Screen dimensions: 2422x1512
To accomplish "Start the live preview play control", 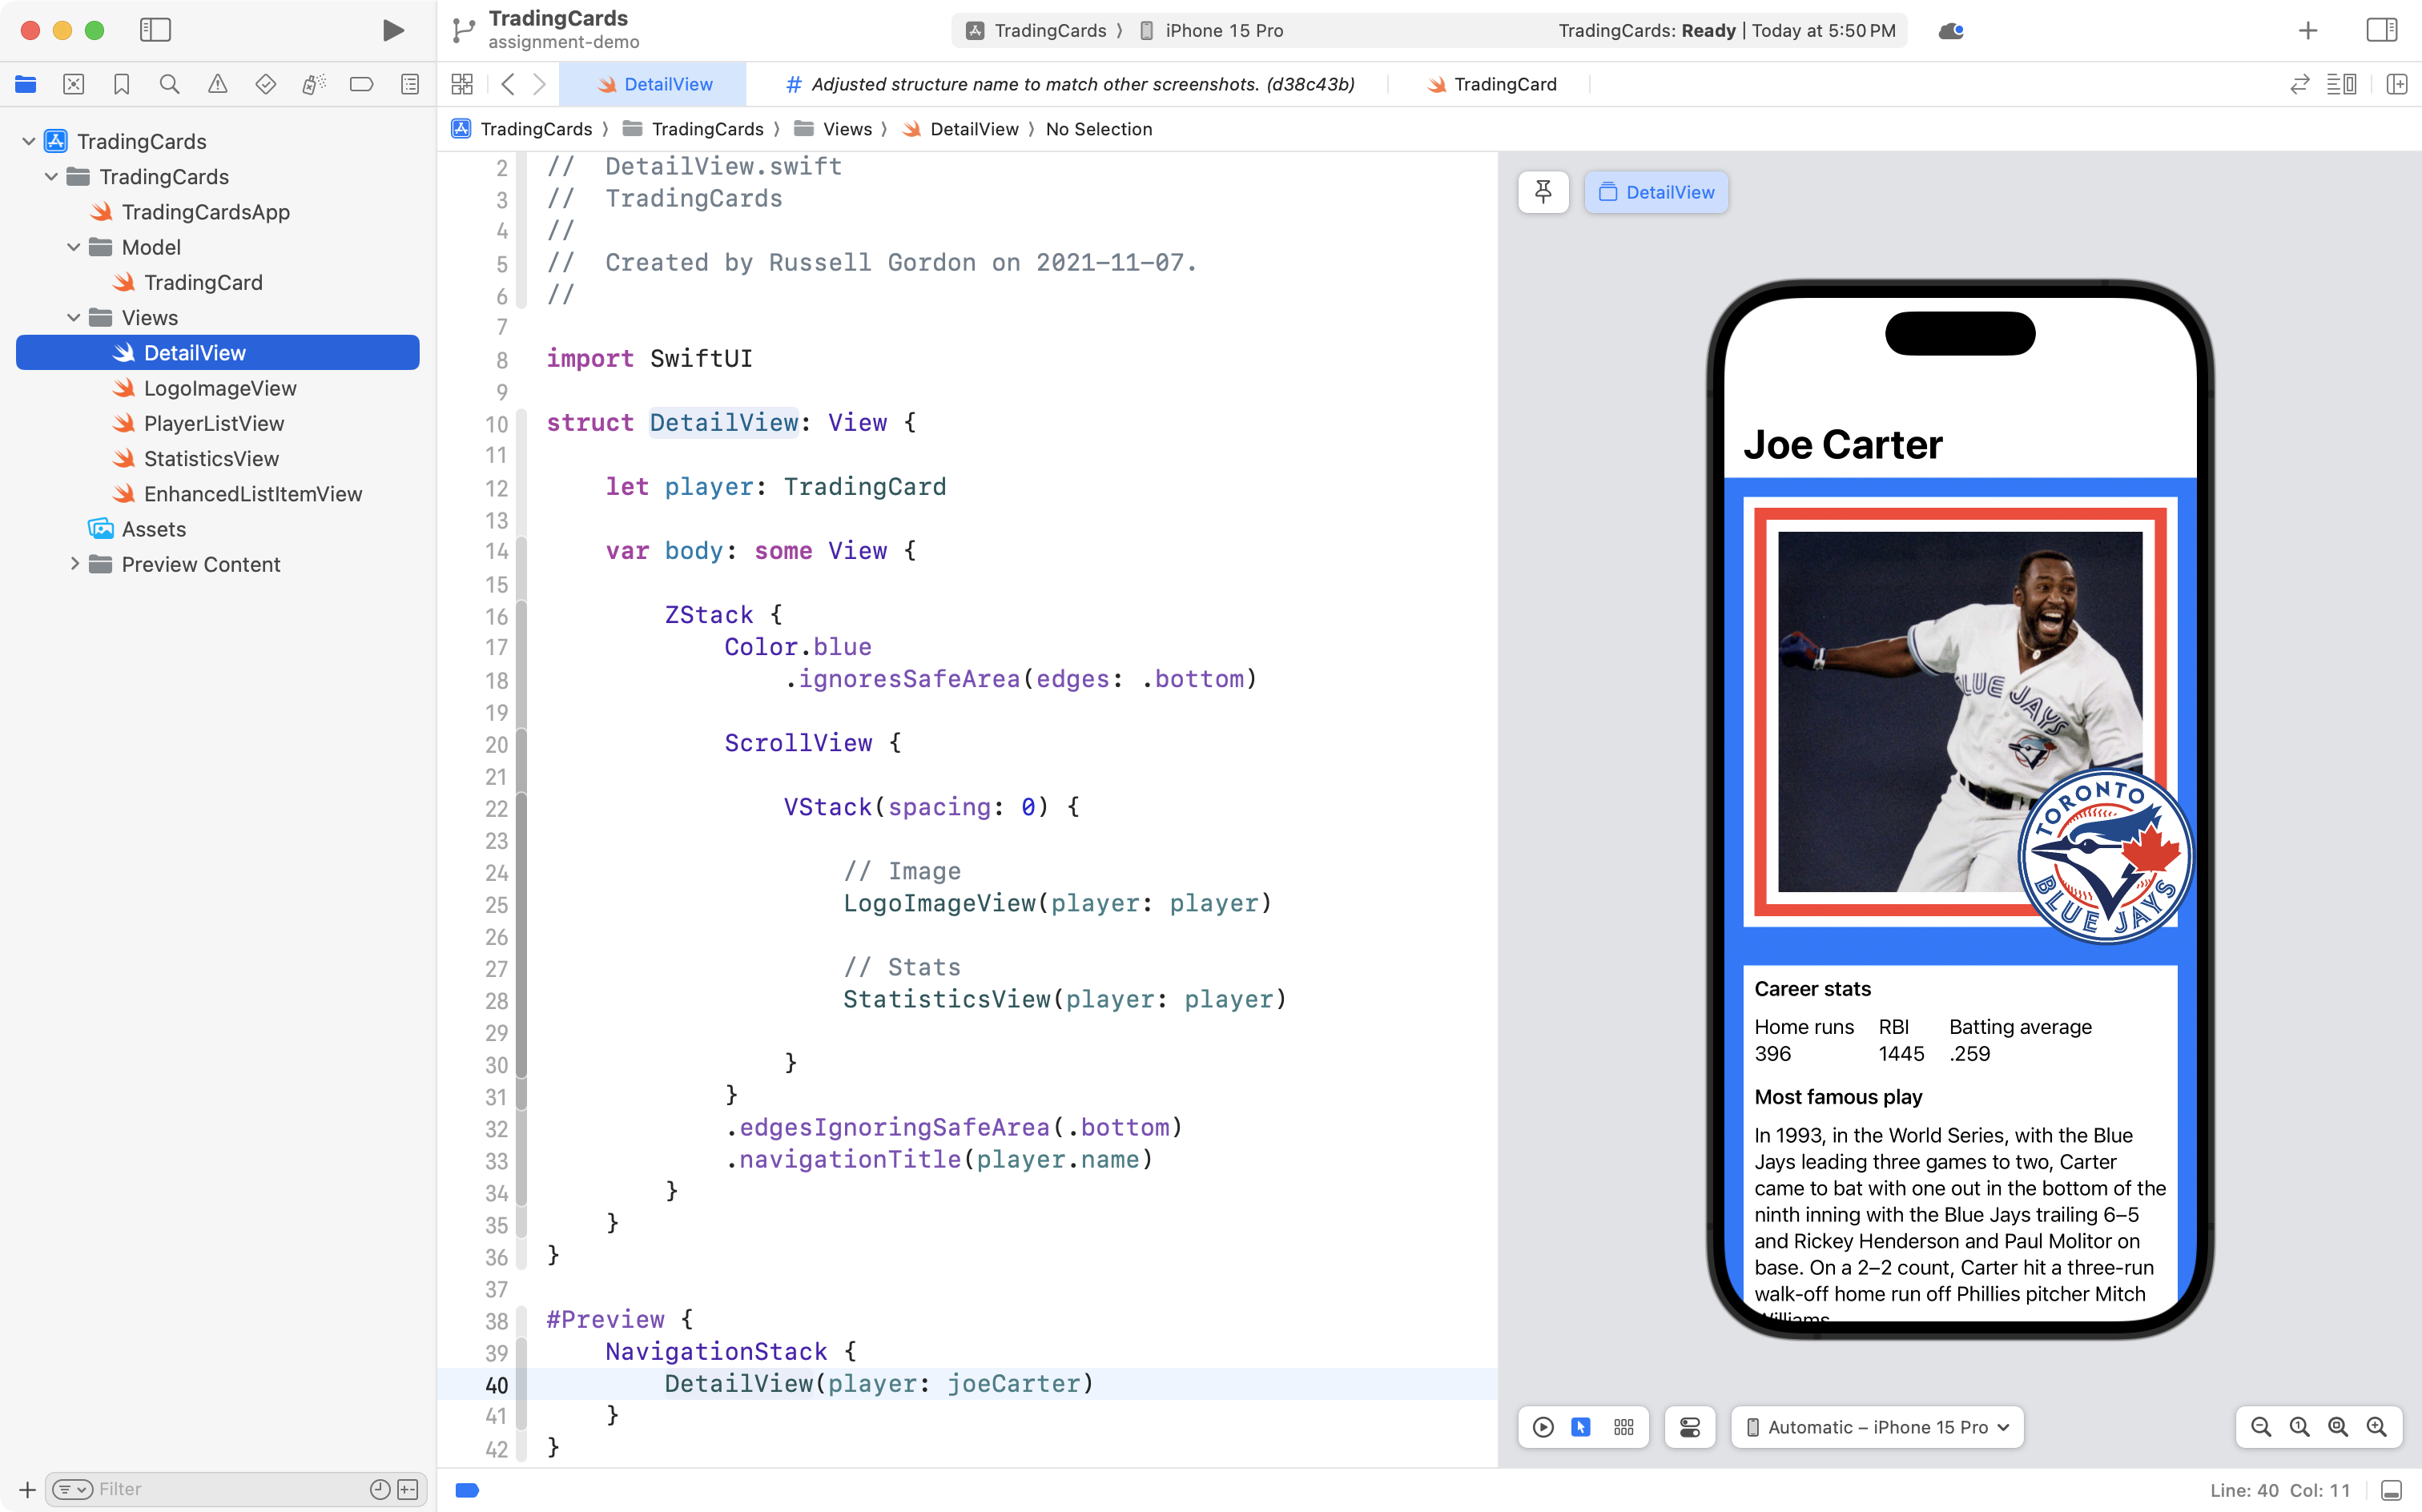I will [x=1543, y=1427].
